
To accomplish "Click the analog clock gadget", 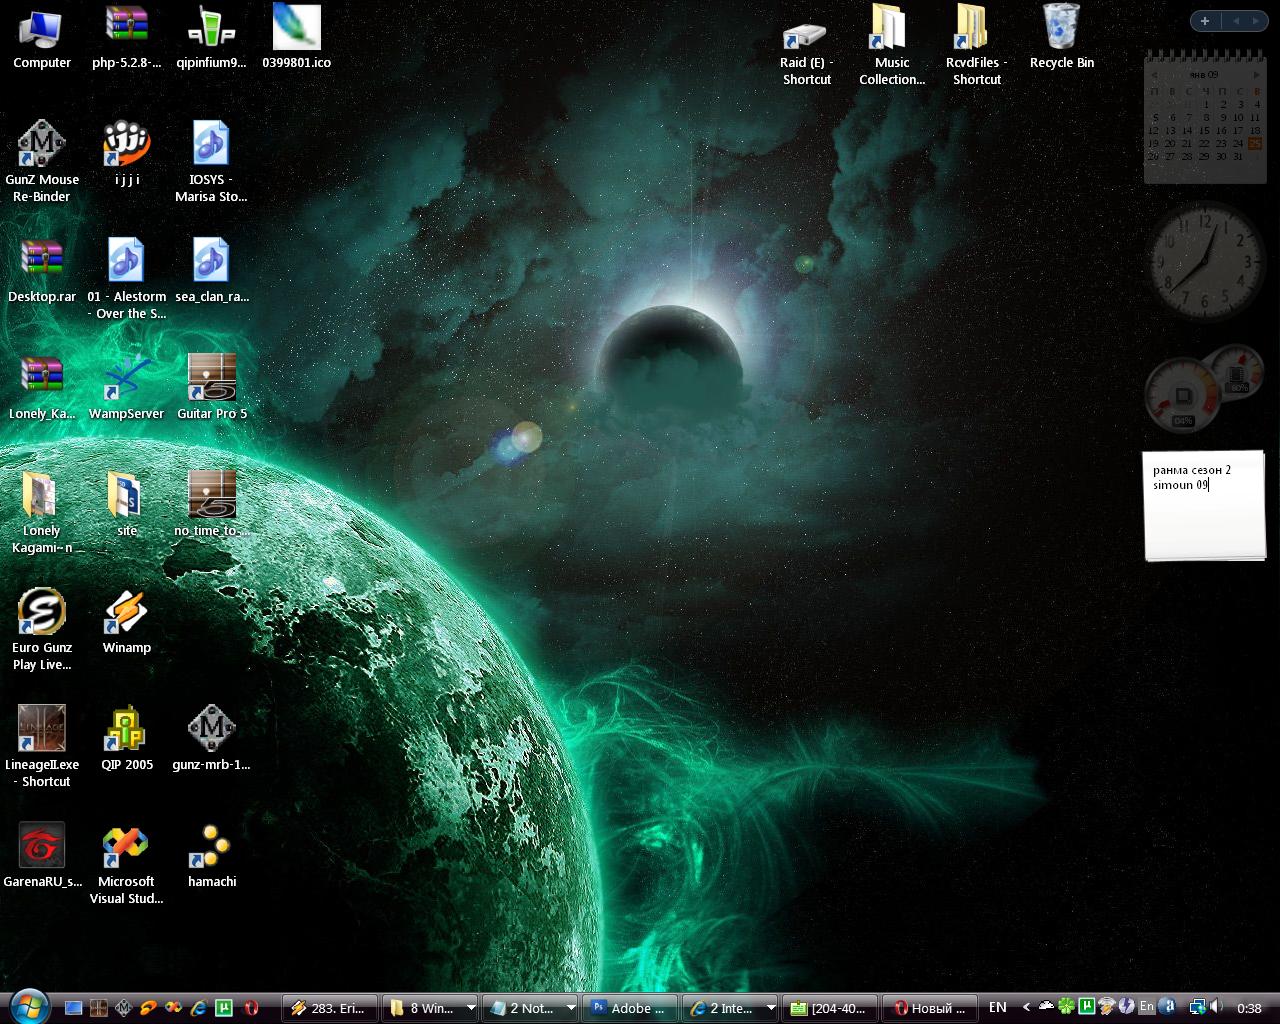I will [x=1206, y=260].
